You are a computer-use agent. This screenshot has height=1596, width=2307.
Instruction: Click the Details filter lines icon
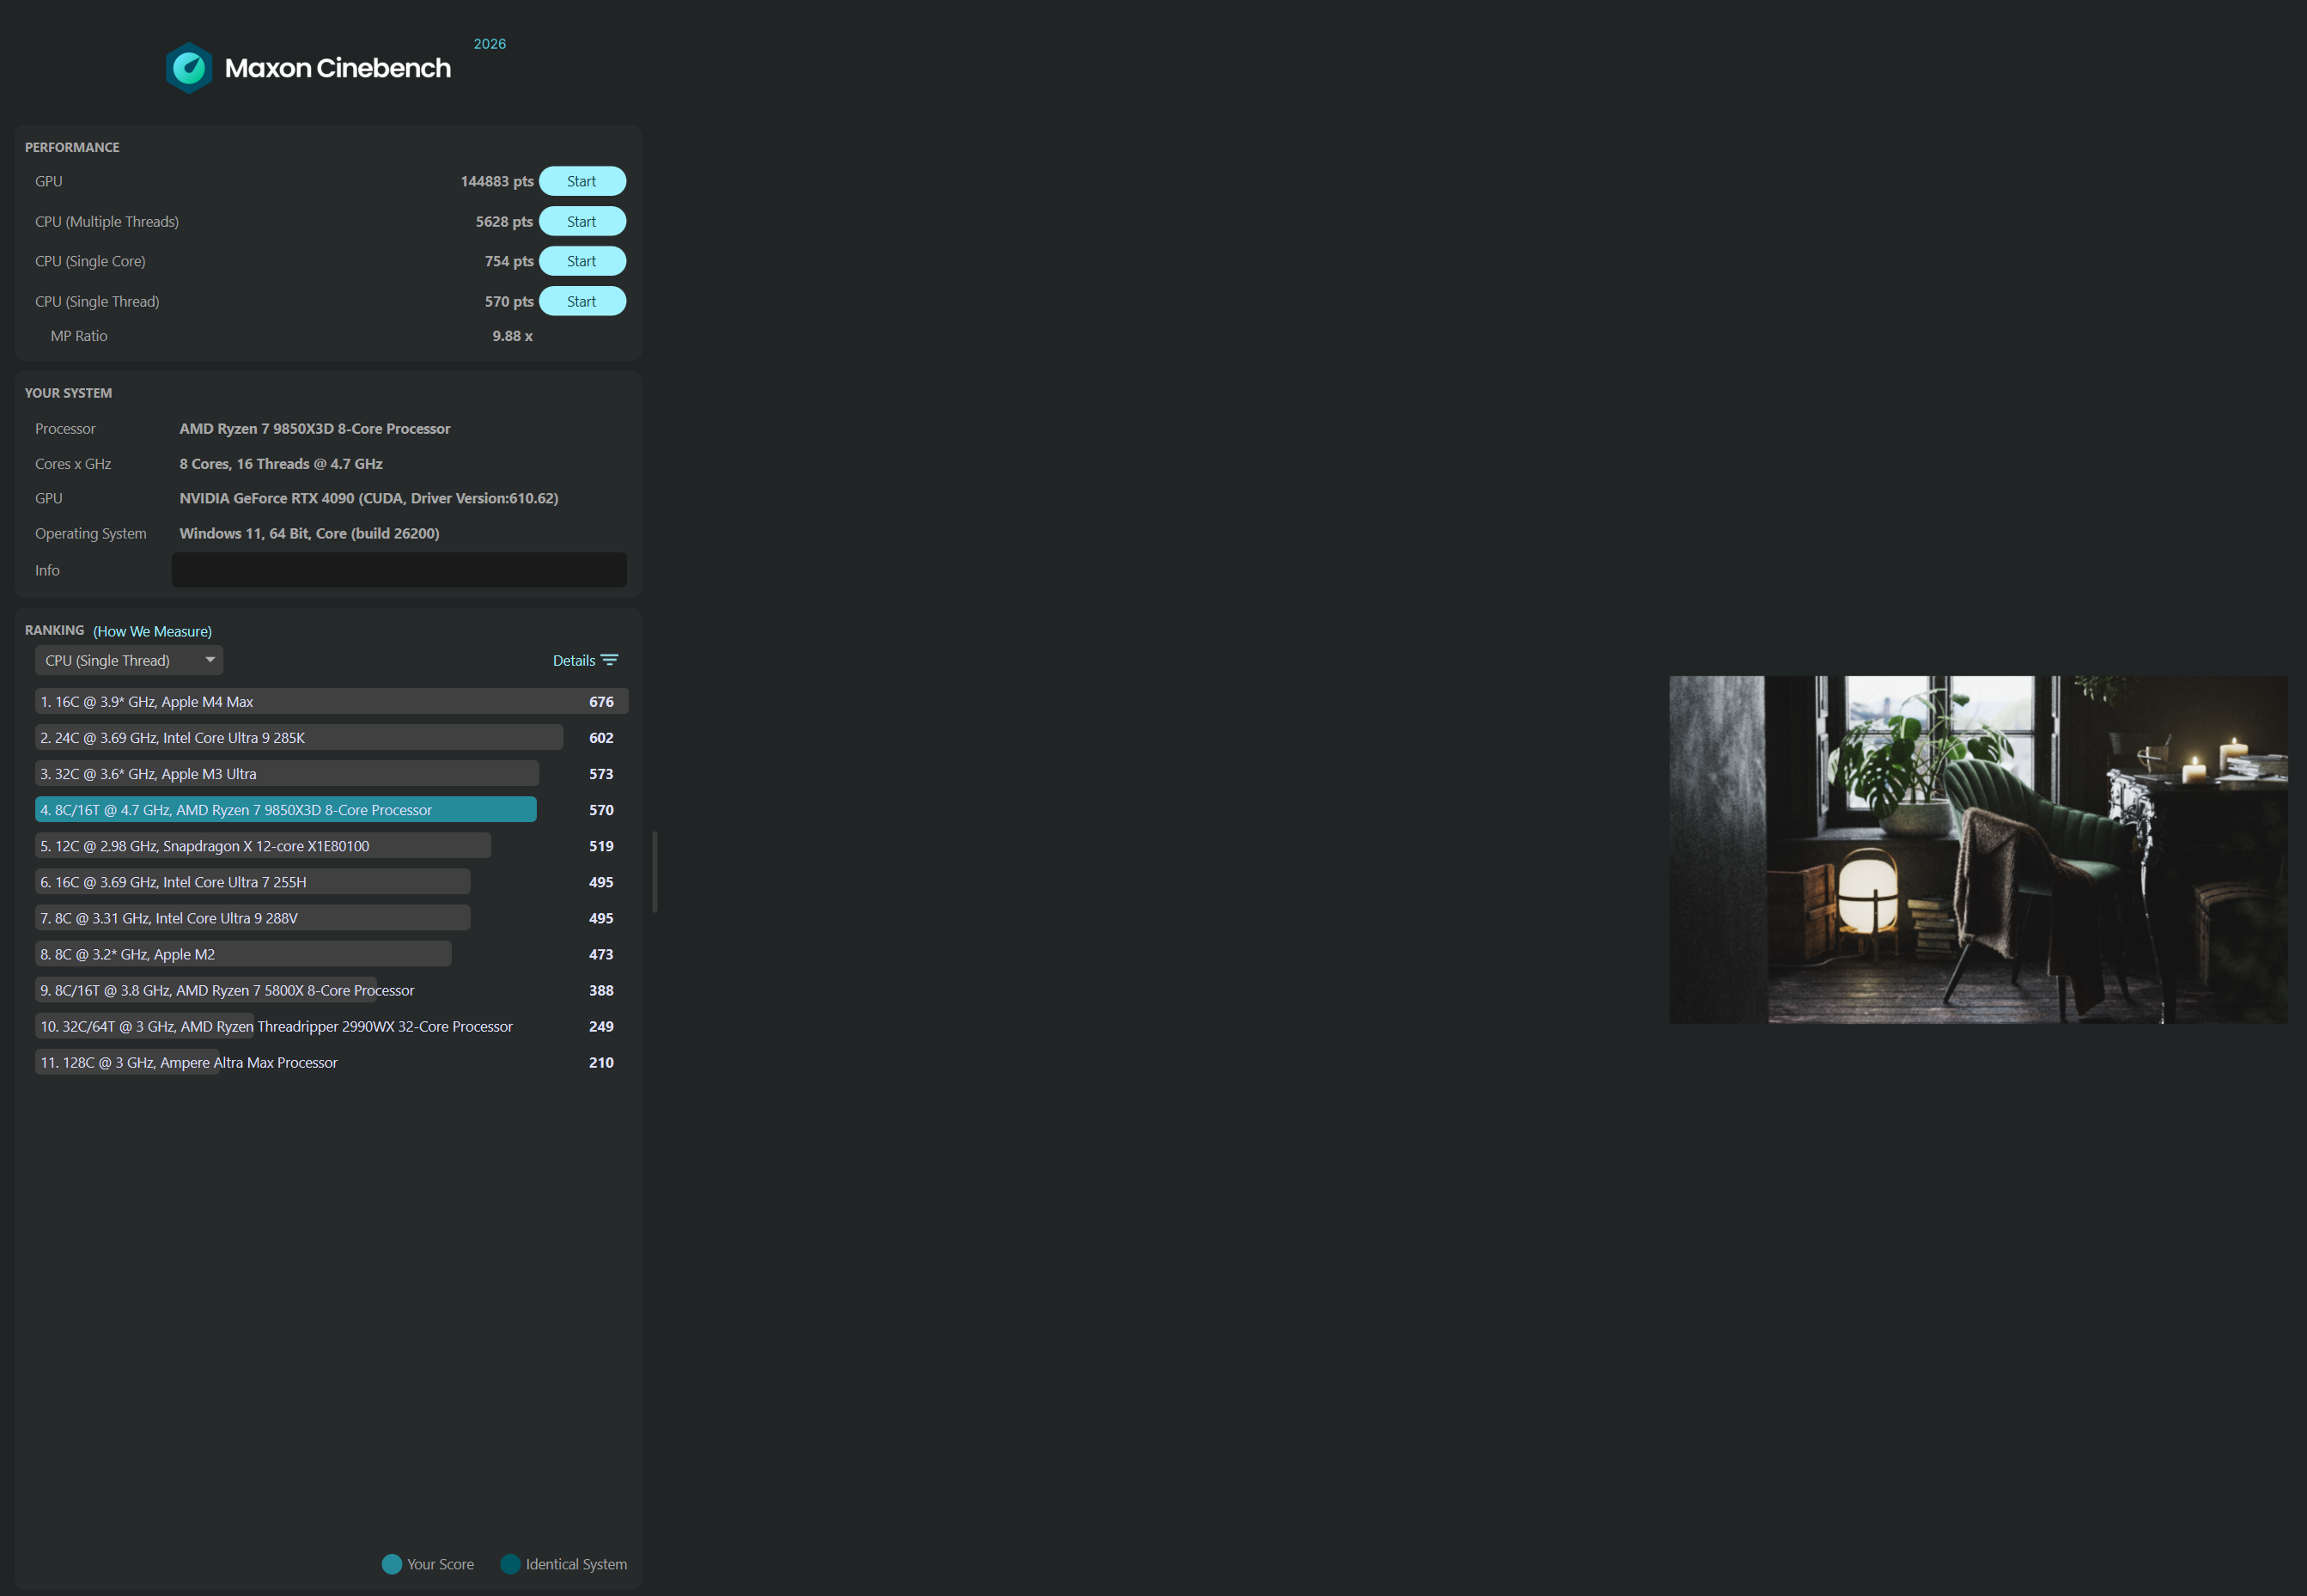click(610, 660)
